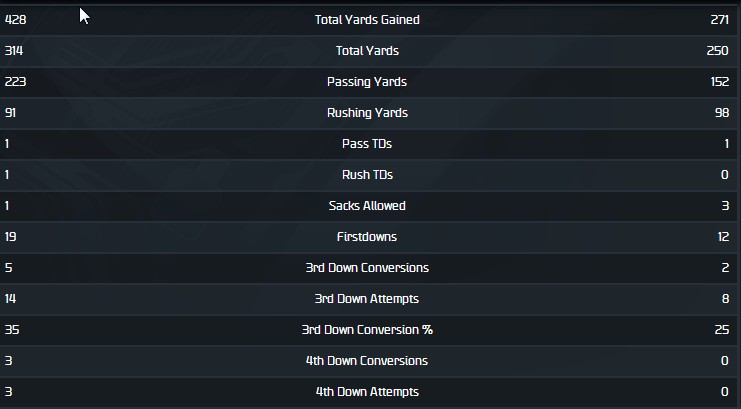
Task: Click the 3rd Down Conversion % label
Action: coord(367,329)
